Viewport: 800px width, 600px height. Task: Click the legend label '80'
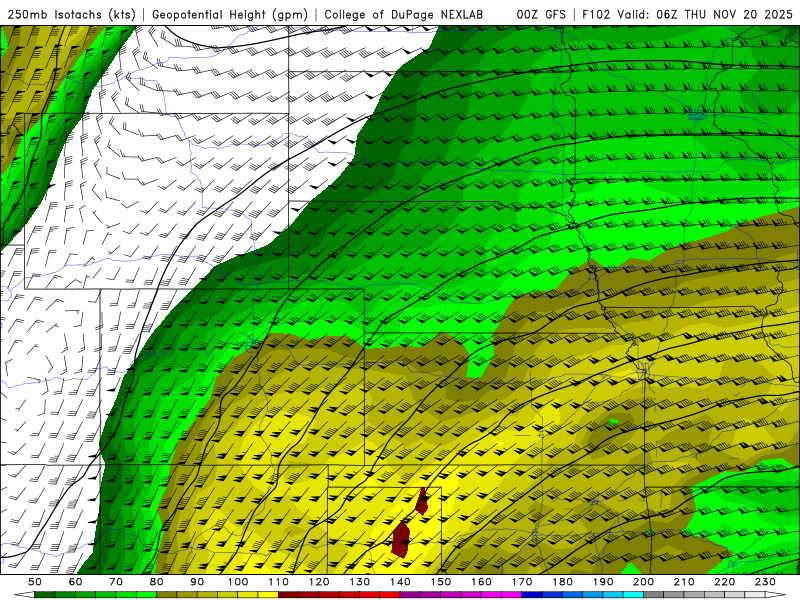coord(156,582)
